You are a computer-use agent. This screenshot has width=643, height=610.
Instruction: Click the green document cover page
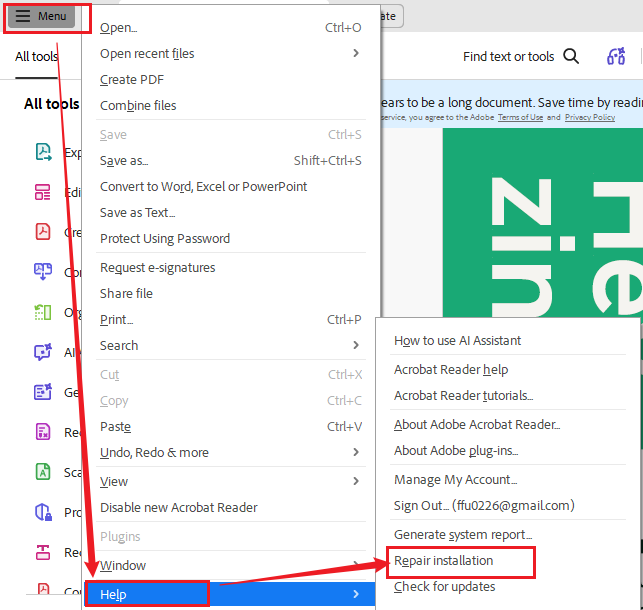pyautogui.click(x=543, y=222)
